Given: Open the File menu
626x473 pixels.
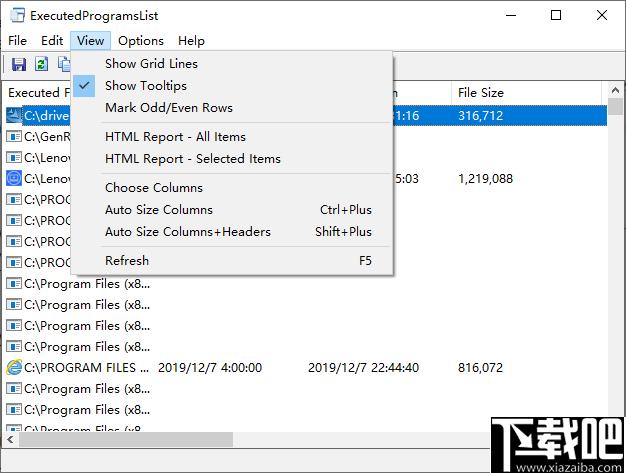Looking at the screenshot, I should (18, 41).
